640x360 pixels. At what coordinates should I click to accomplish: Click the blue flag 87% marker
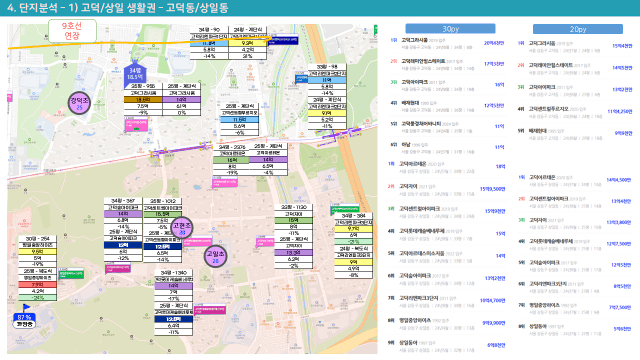(x=24, y=316)
